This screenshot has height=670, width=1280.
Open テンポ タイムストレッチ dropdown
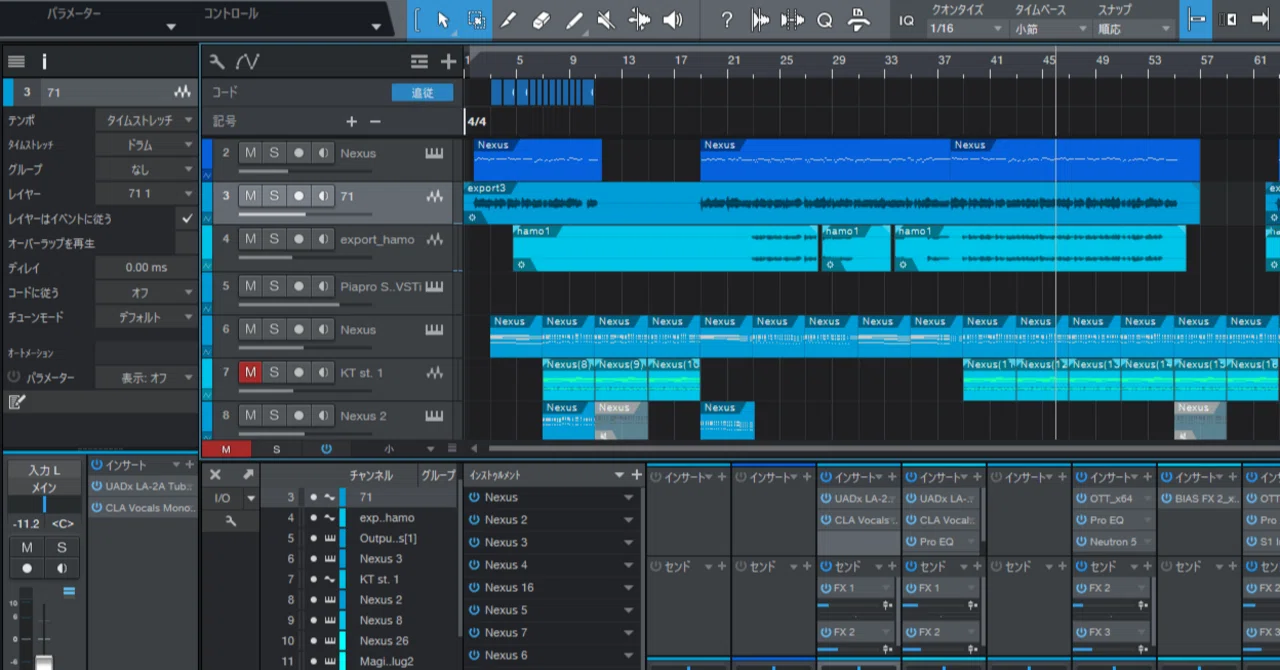pos(146,120)
